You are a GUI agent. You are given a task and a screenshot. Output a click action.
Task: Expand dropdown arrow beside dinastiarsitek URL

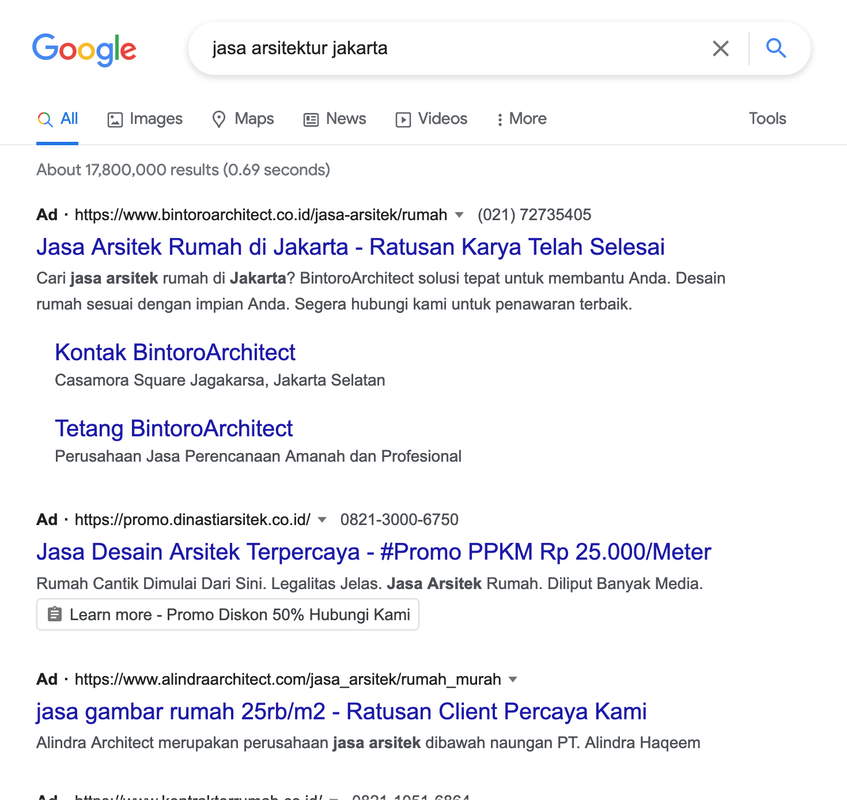point(322,520)
